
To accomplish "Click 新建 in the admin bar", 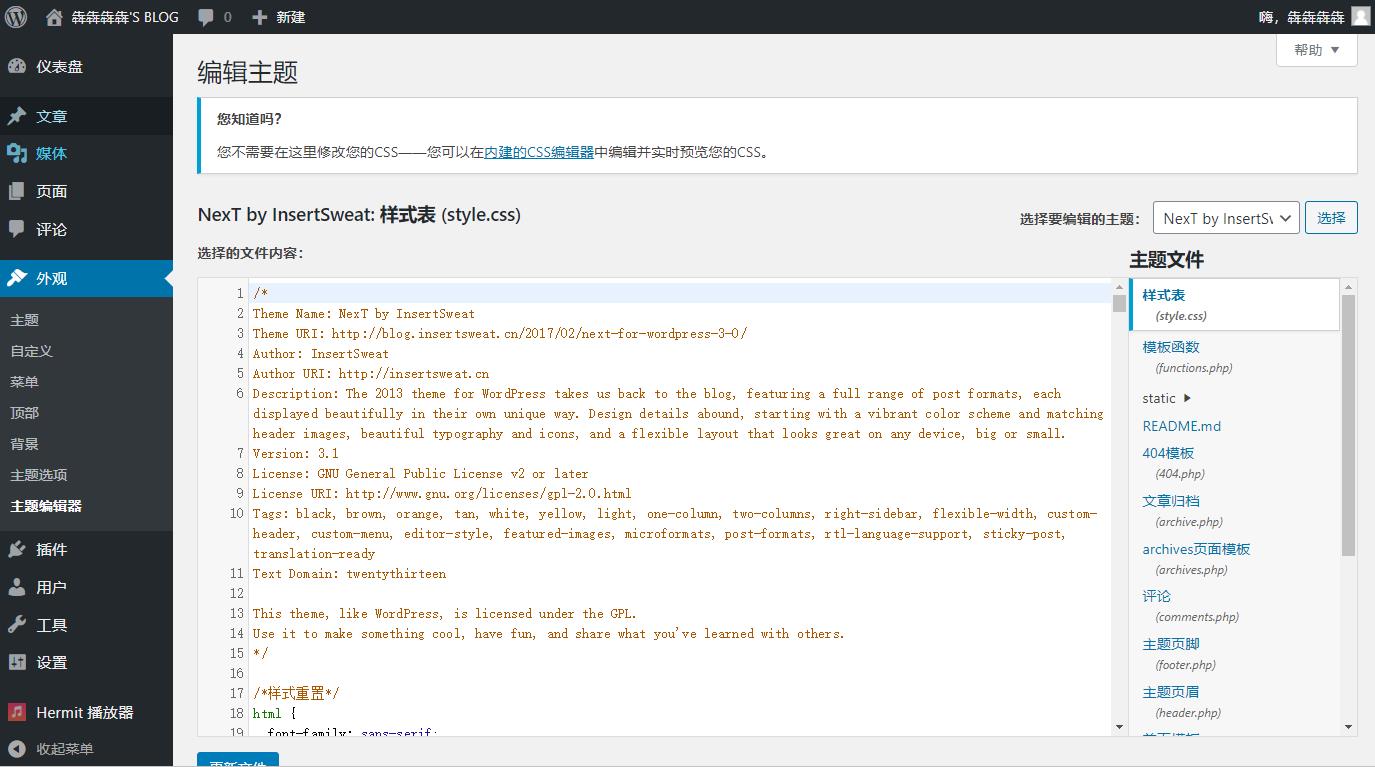I will [x=290, y=17].
